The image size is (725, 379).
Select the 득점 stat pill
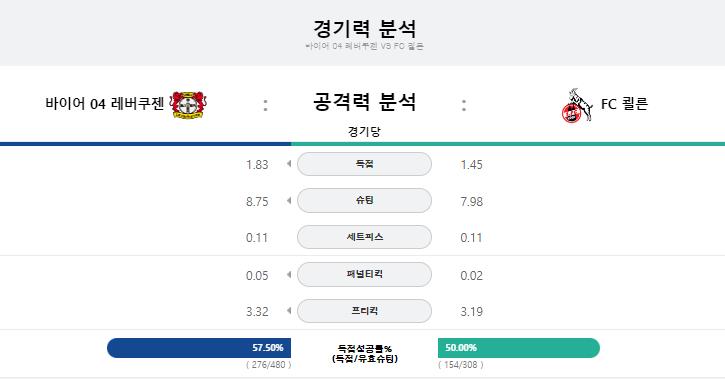[364, 164]
